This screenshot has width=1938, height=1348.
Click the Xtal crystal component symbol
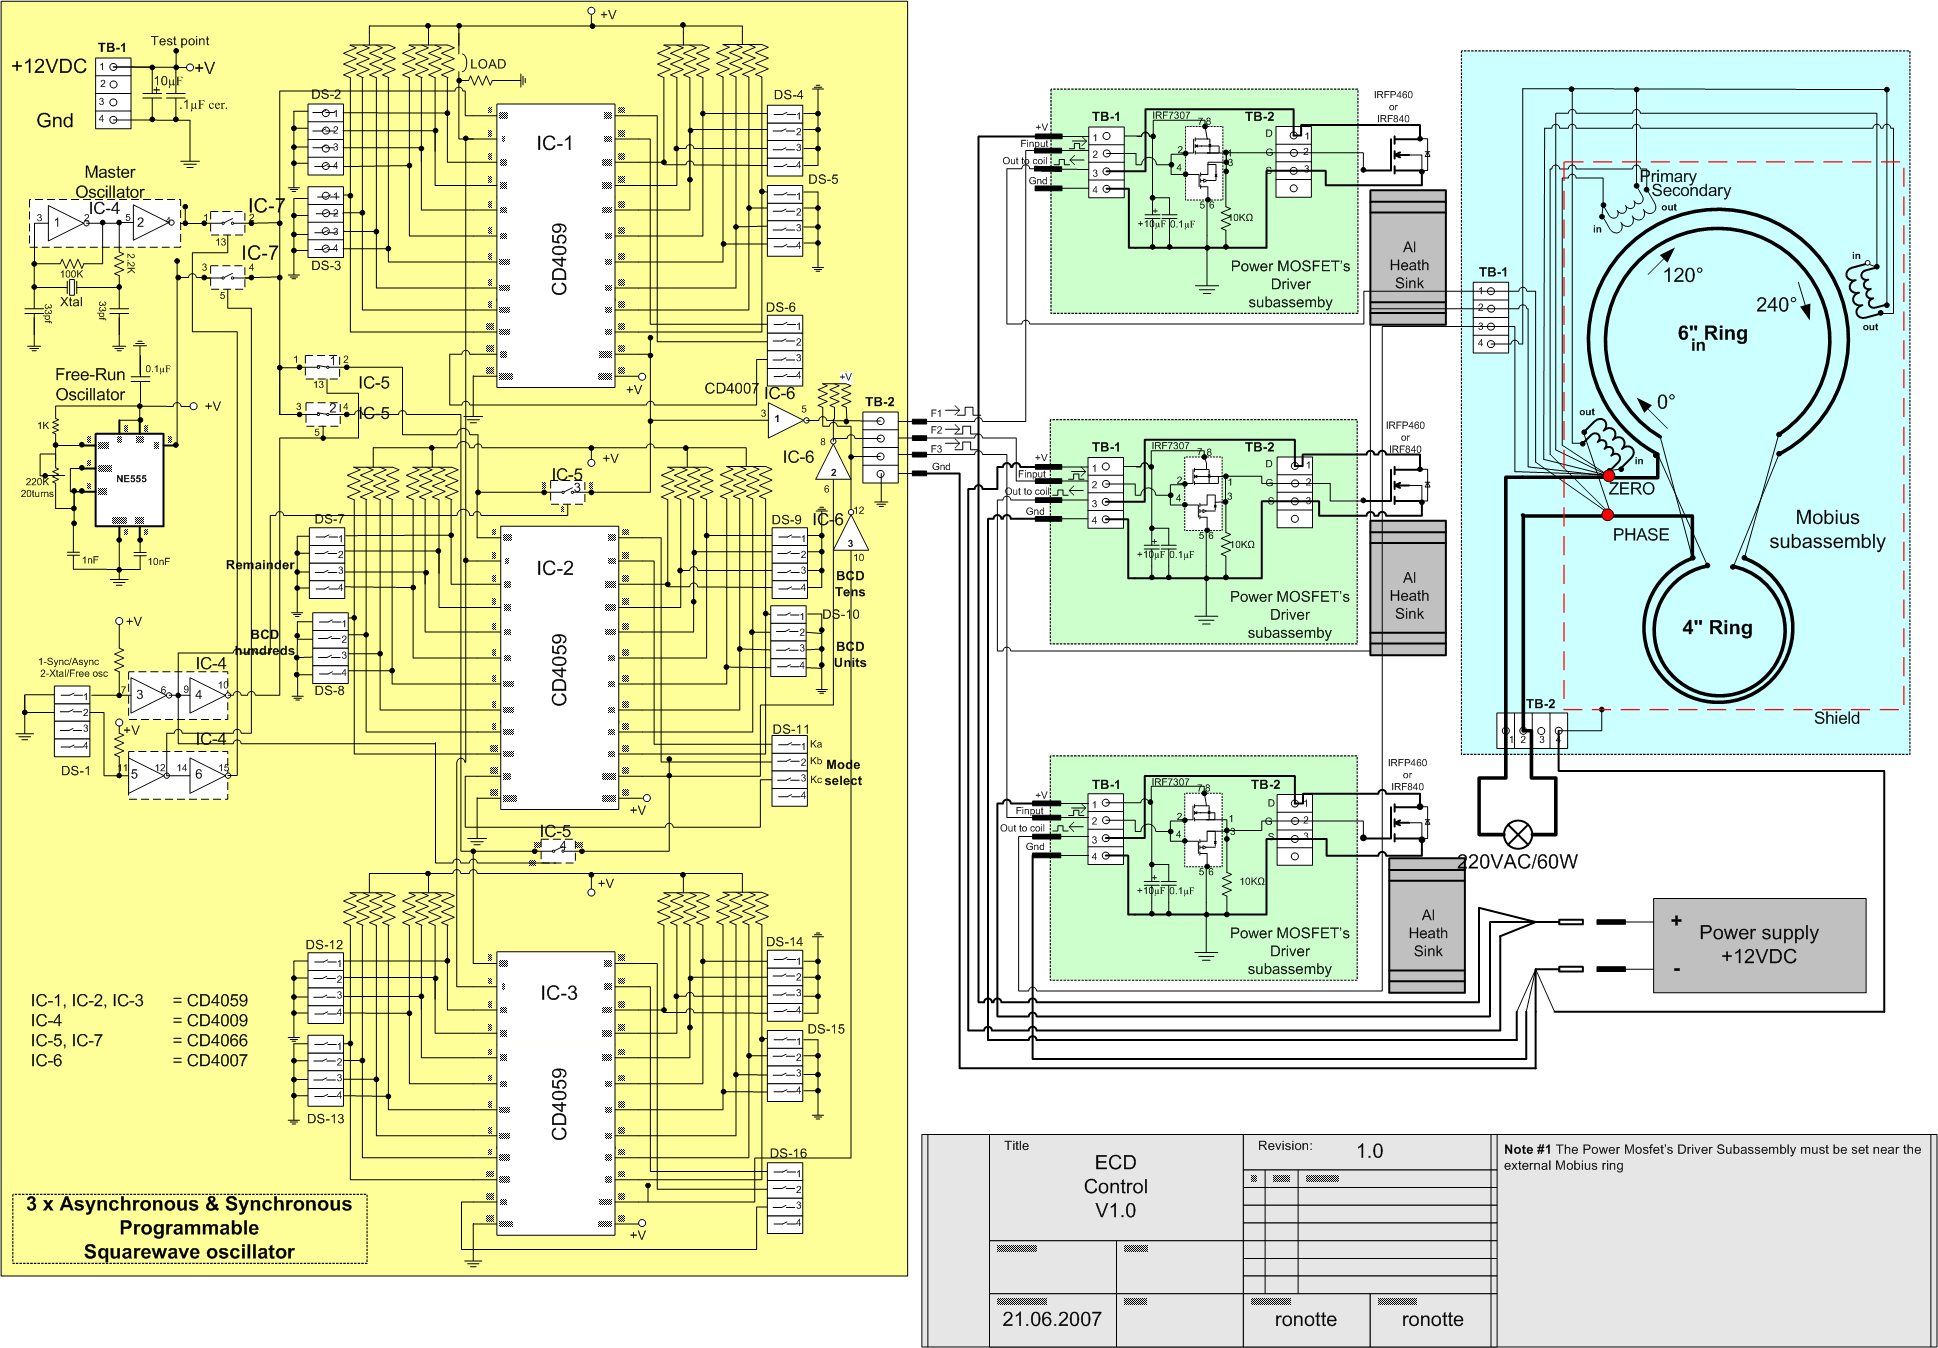[71, 287]
